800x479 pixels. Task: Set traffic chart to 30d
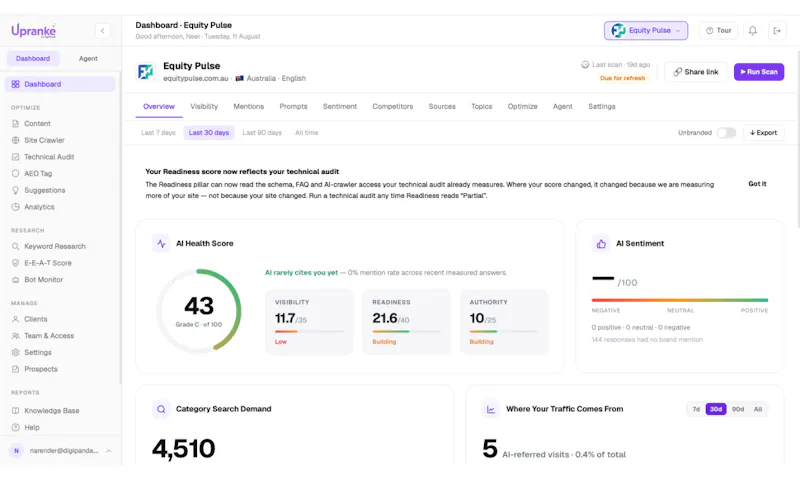point(716,409)
